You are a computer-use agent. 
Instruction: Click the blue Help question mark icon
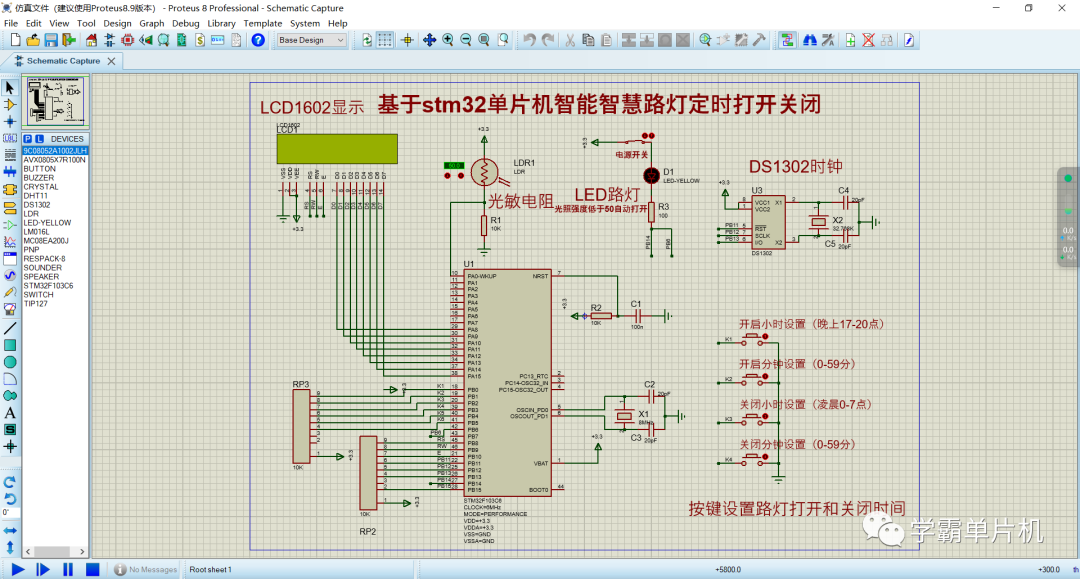click(x=258, y=40)
